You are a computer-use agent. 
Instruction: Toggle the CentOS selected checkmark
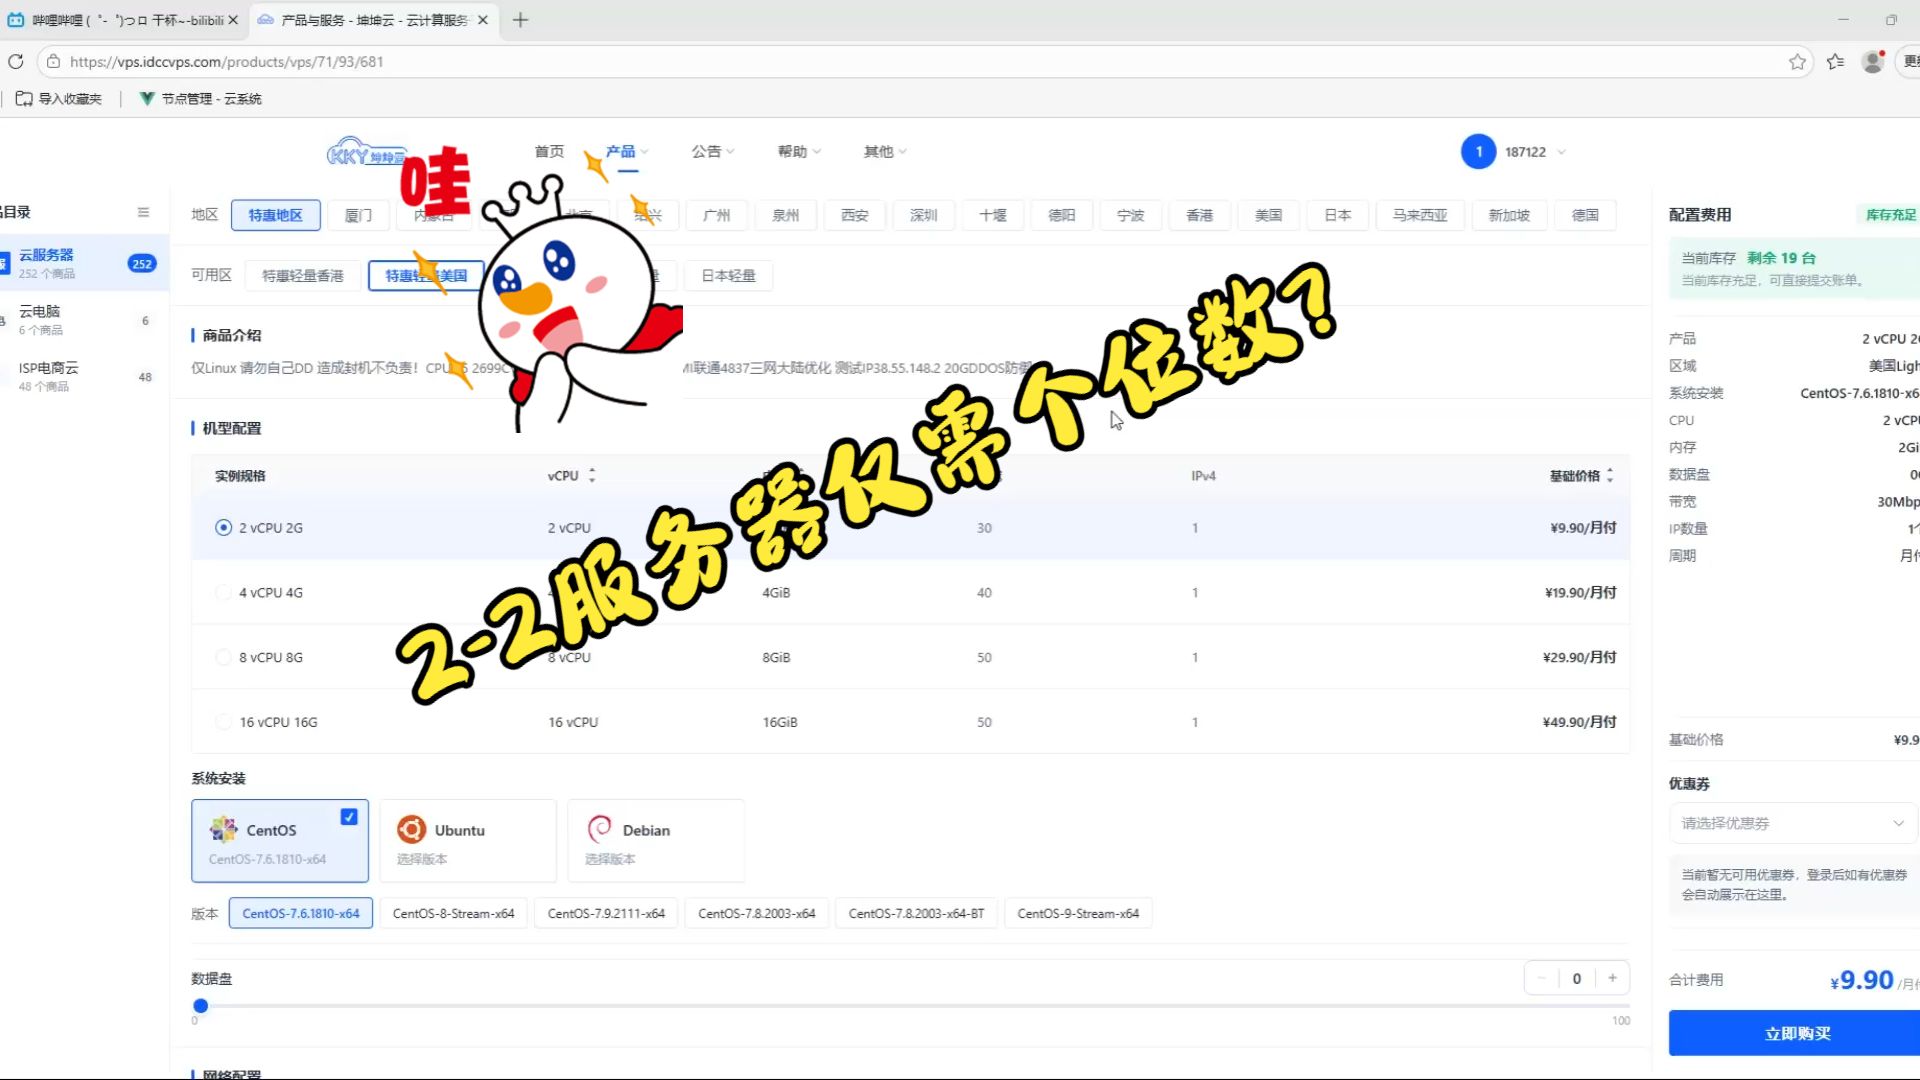[349, 817]
